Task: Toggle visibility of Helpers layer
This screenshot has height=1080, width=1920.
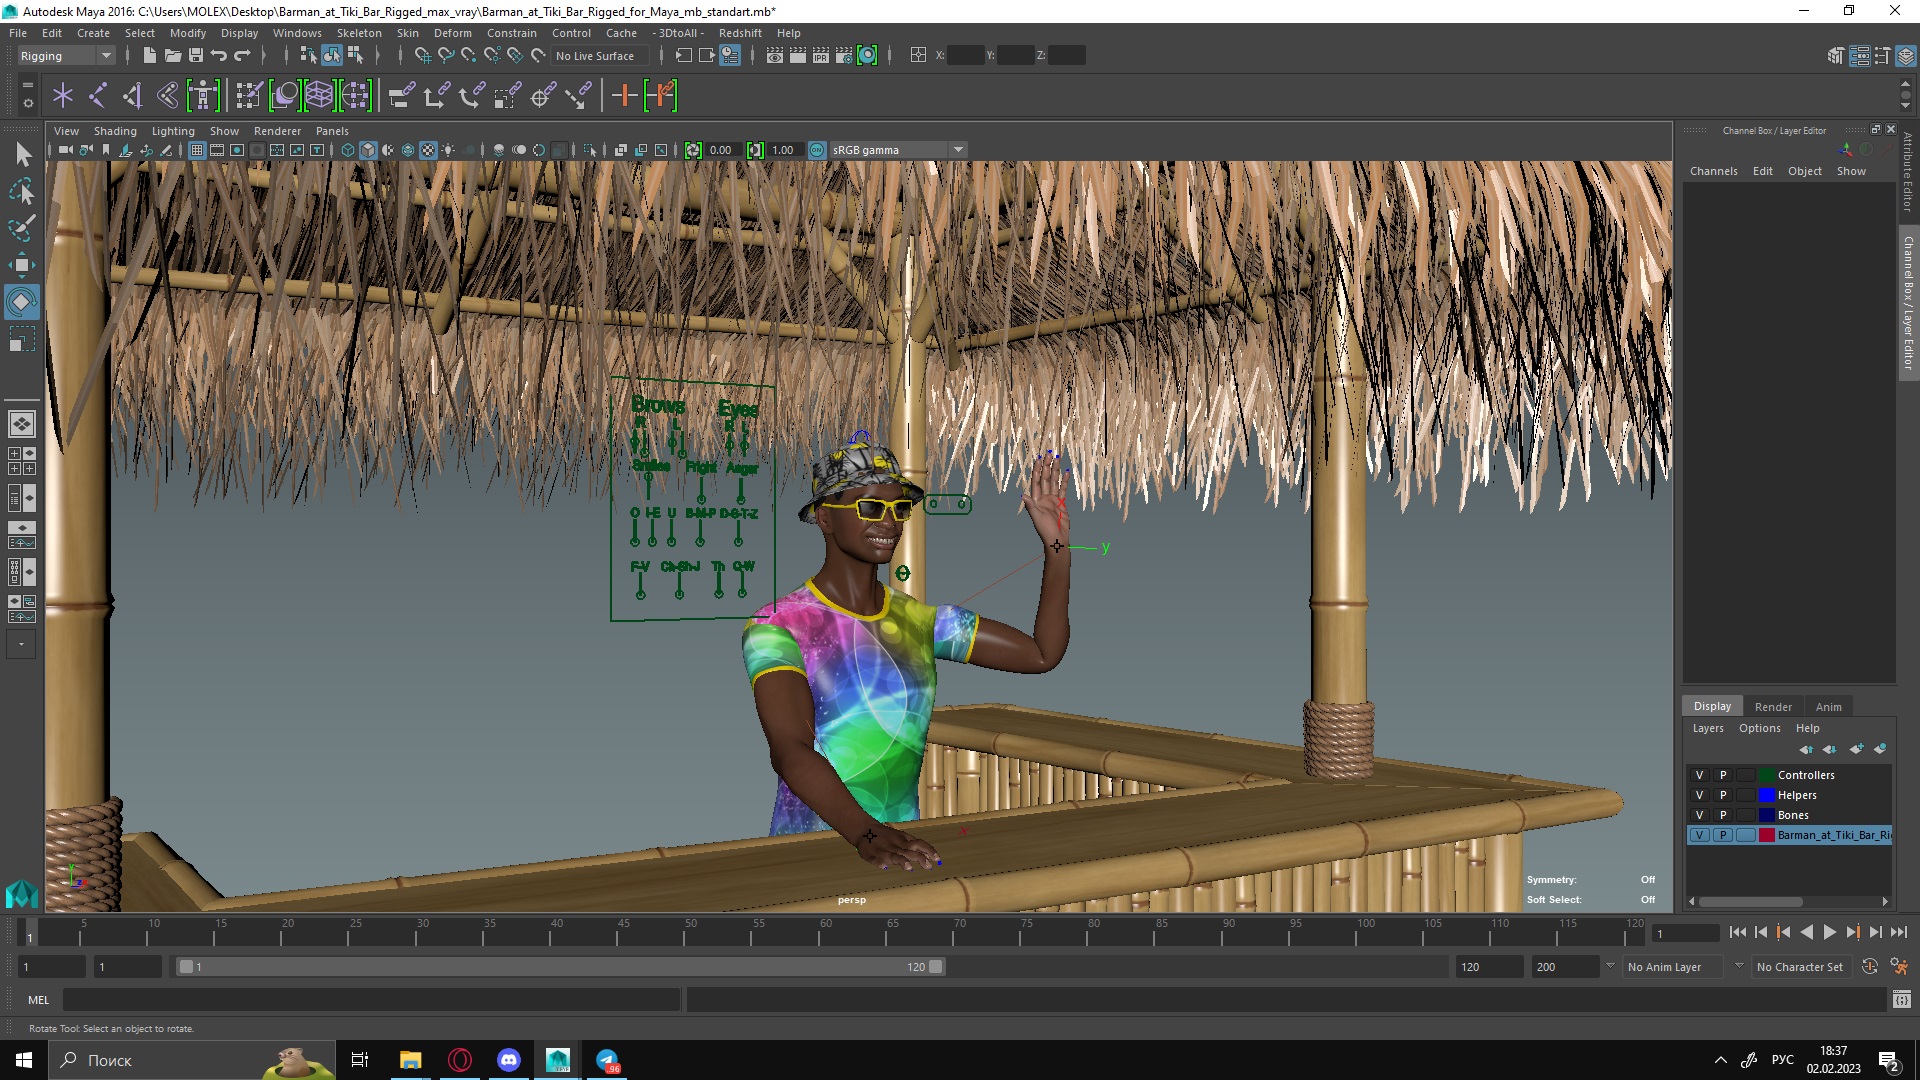Action: 1699,795
